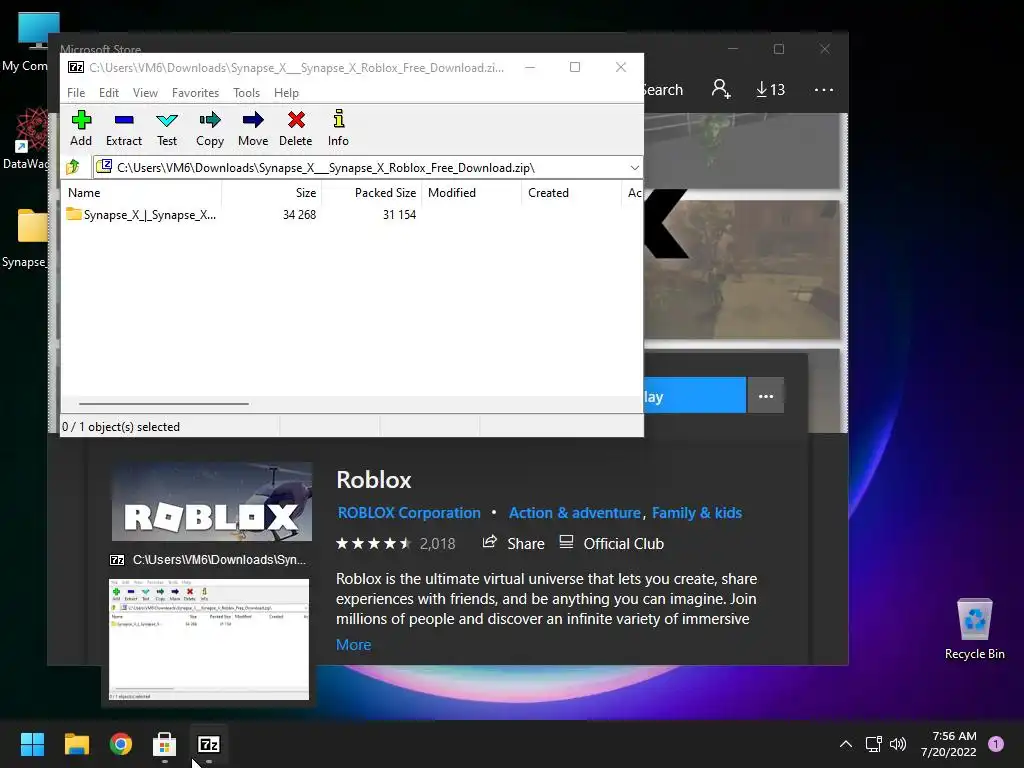Select the My Computer desktop icon
Viewport: 1024px width, 768px height.
point(26,42)
